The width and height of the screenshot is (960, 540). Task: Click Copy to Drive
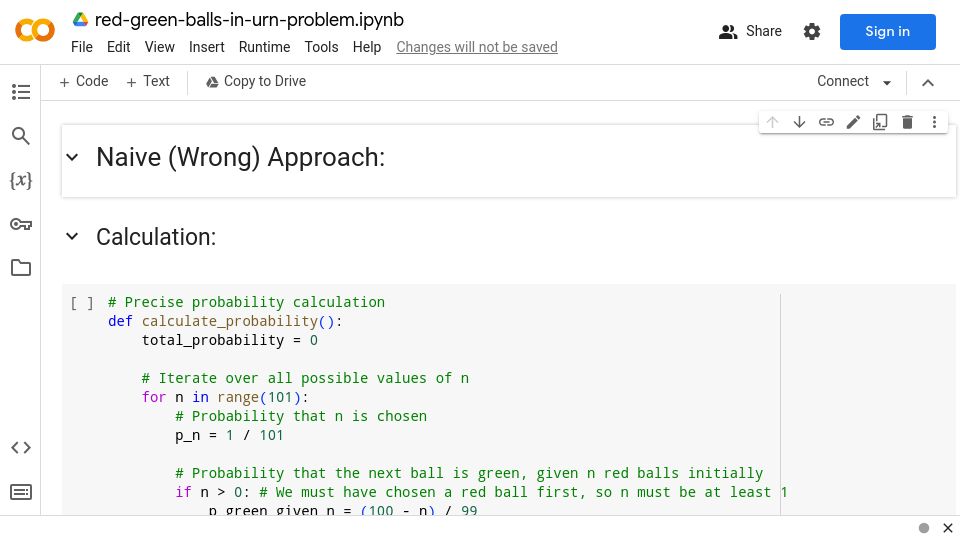click(x=256, y=81)
